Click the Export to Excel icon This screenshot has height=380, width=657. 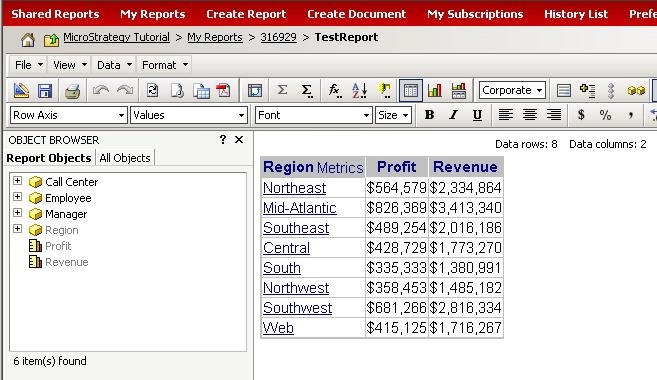[x=201, y=90]
